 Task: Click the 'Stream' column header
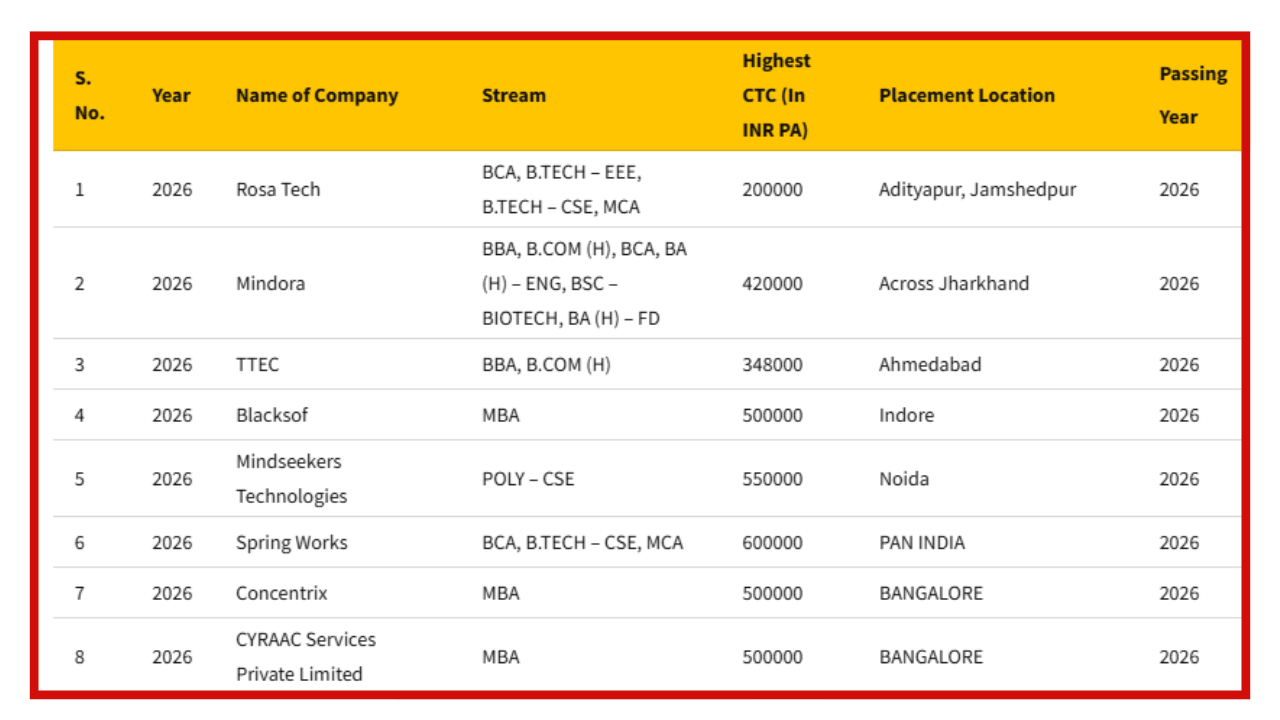point(513,96)
